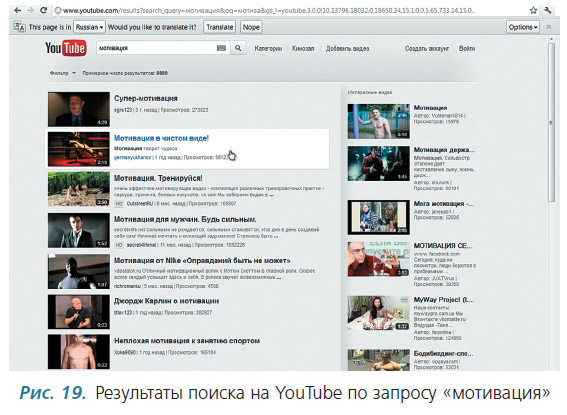Open the «Мотивация в чистом виде!» link

[x=161, y=138]
